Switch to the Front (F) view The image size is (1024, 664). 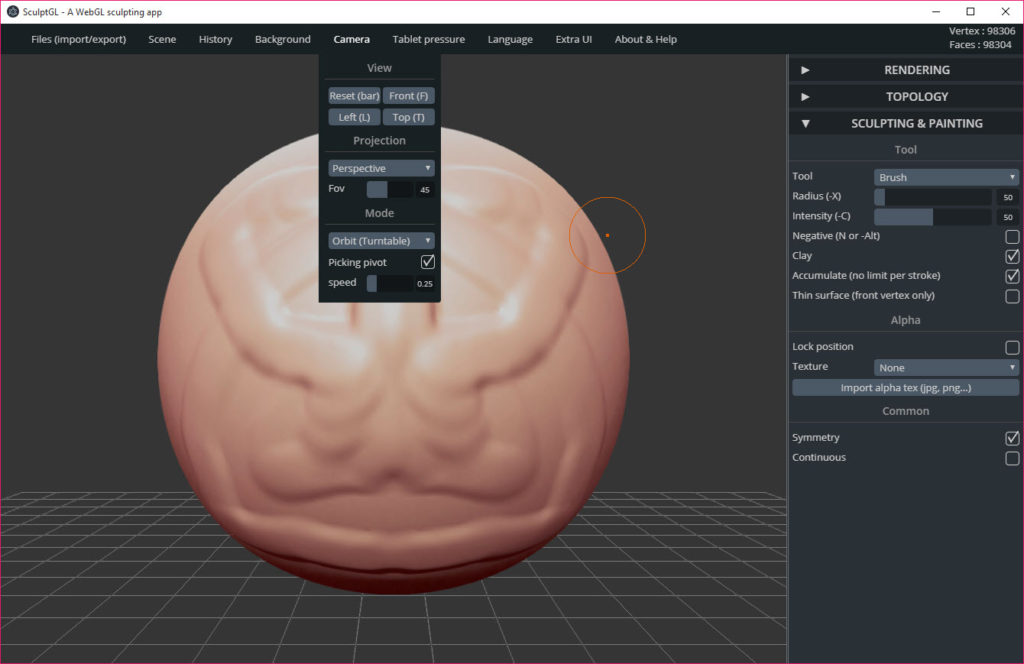click(409, 95)
